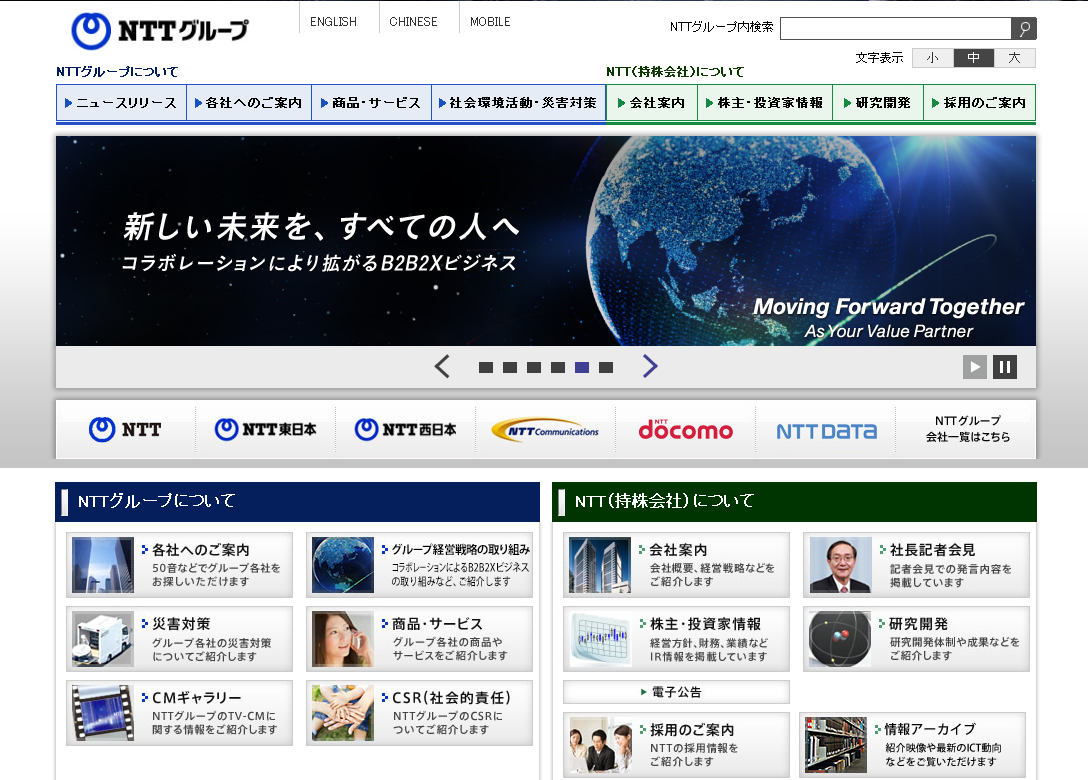Click the NTTグループについて blue section header

point(297,502)
